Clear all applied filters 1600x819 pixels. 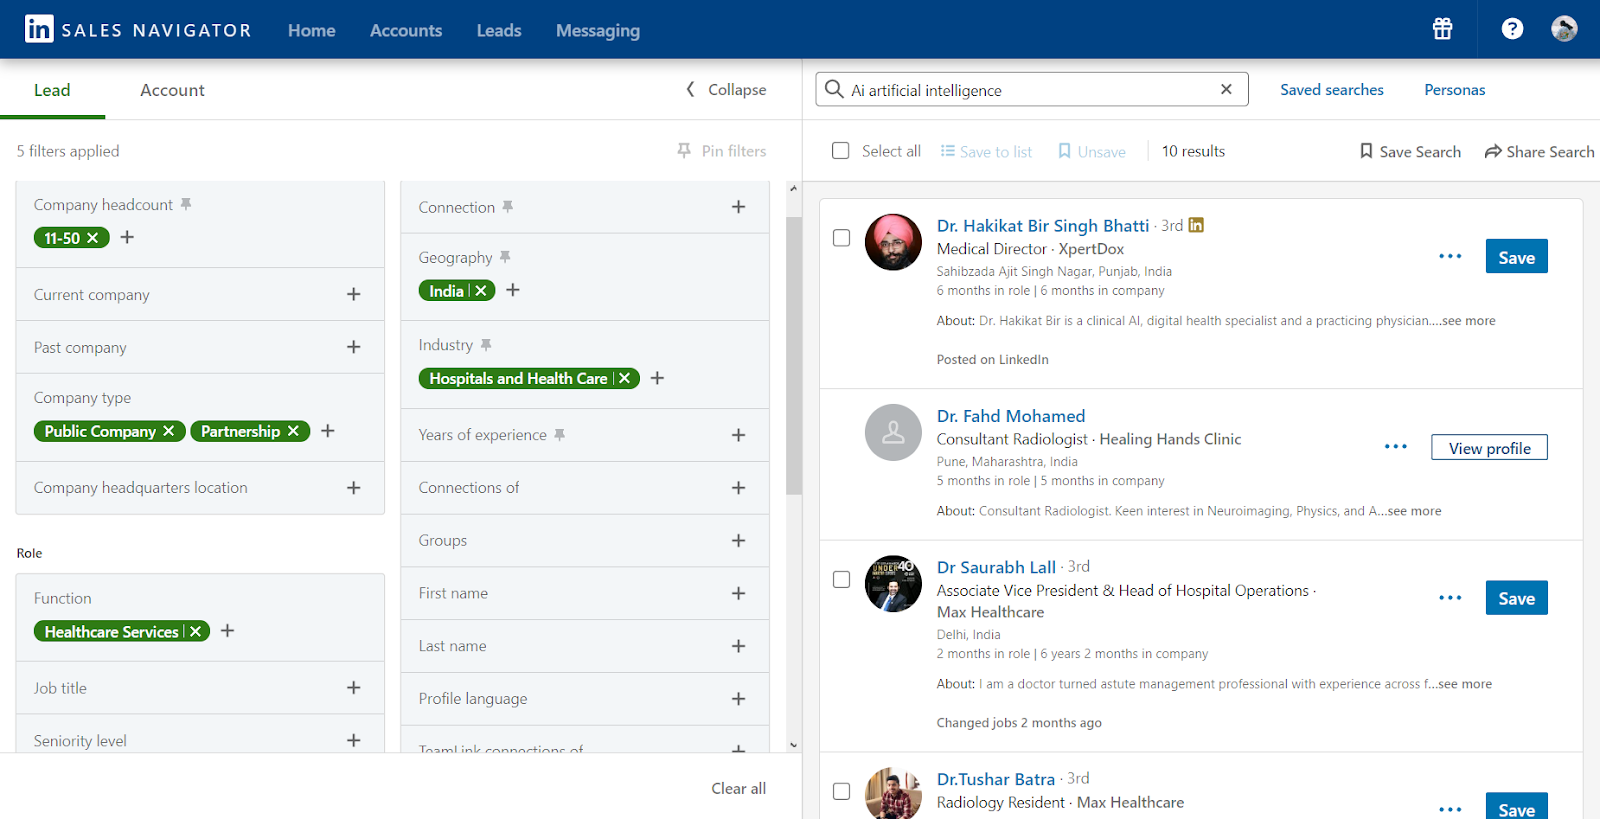click(739, 788)
